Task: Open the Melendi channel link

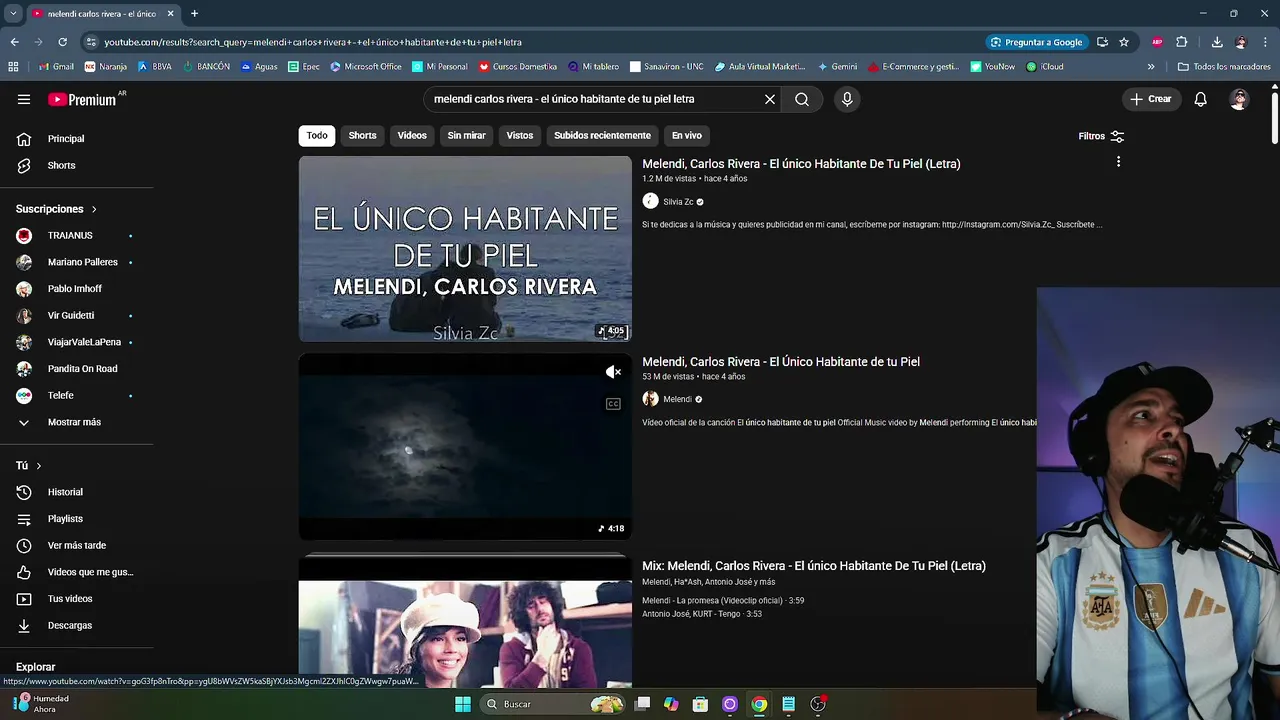Action: tap(677, 399)
